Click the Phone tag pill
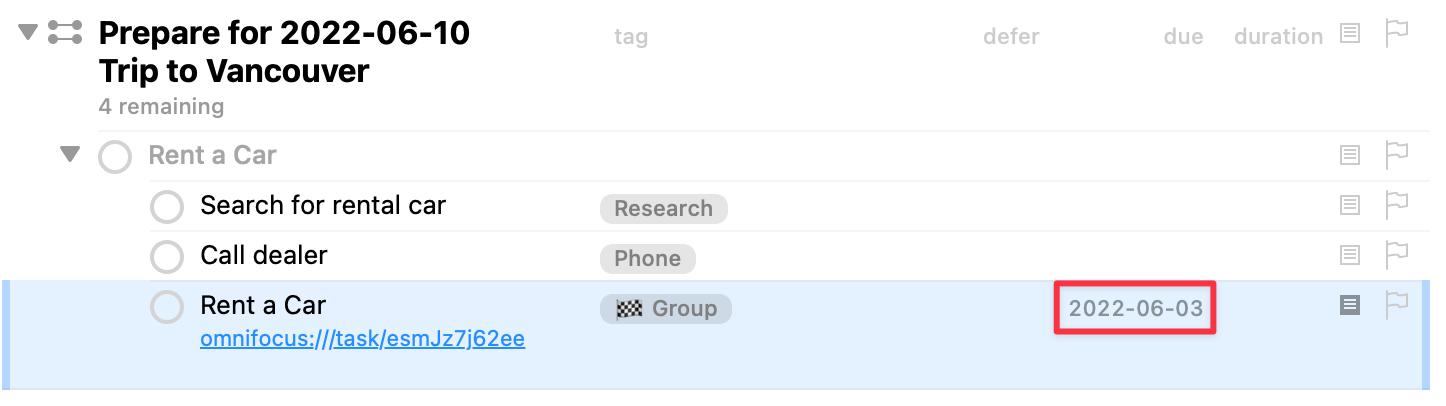 point(648,258)
